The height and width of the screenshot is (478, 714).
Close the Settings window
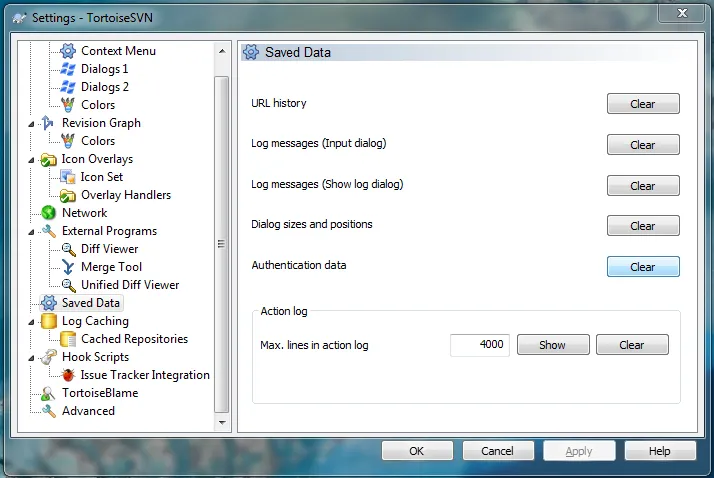(682, 13)
